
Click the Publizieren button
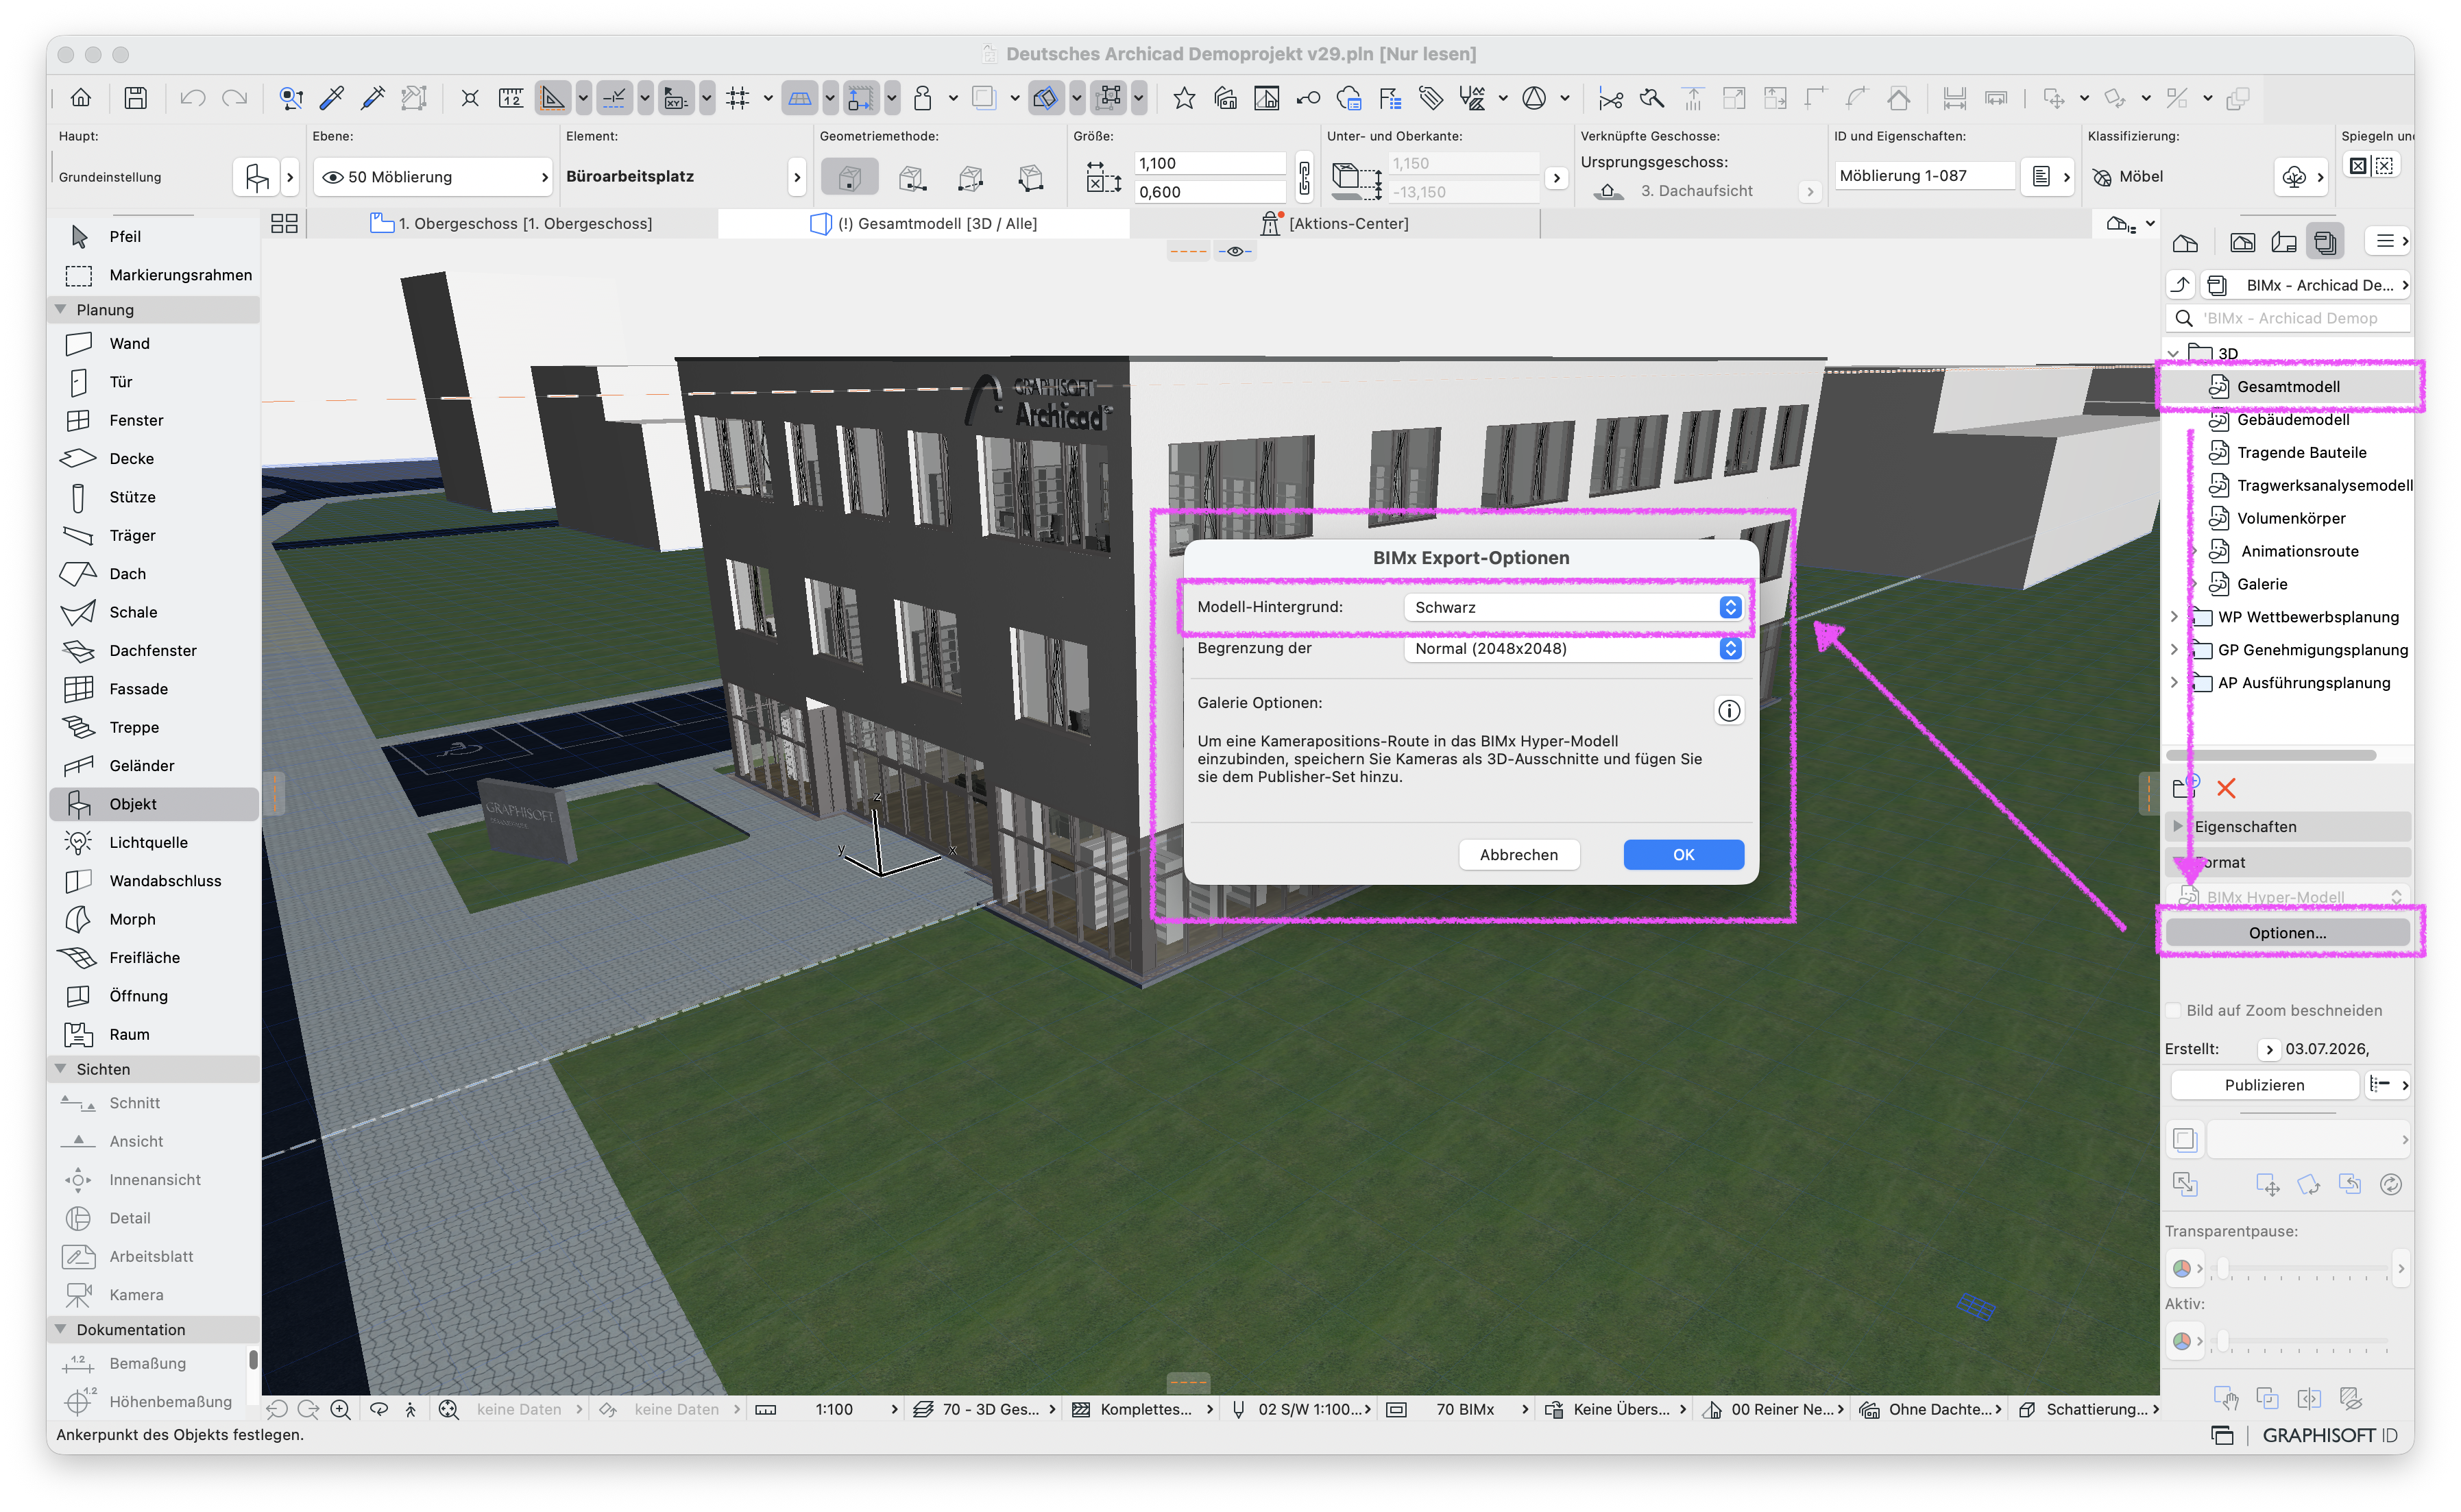[2264, 1085]
